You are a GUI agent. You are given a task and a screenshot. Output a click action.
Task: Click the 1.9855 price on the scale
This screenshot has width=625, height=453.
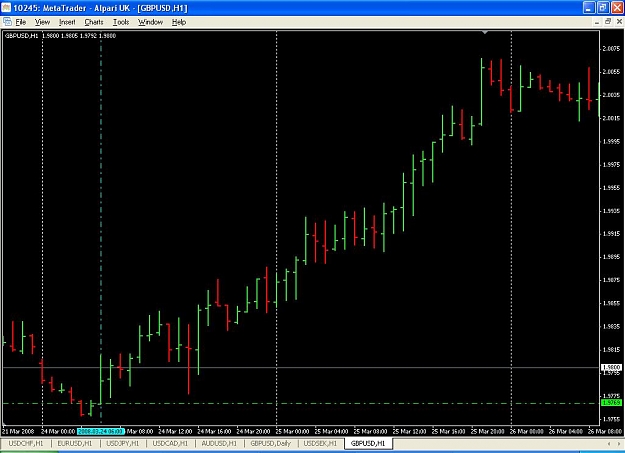coord(611,303)
